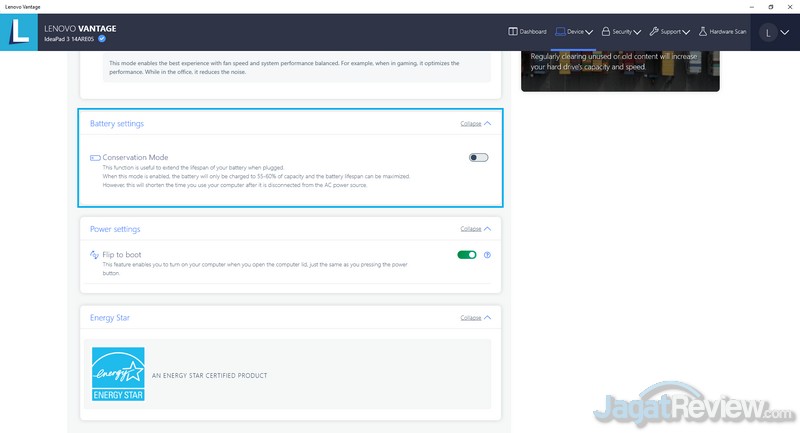Open the Hardware Scan page
Viewport: 800px width, 433px height.
click(x=727, y=32)
